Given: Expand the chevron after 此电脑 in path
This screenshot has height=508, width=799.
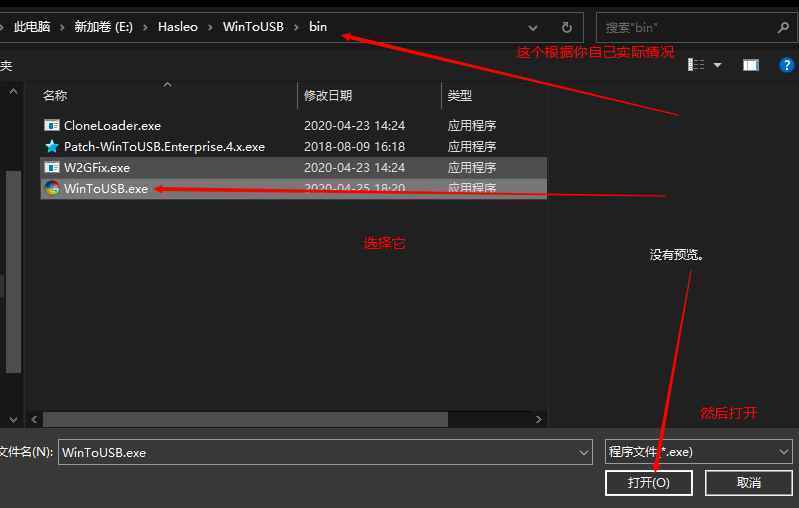Looking at the screenshot, I should pyautogui.click(x=62, y=27).
